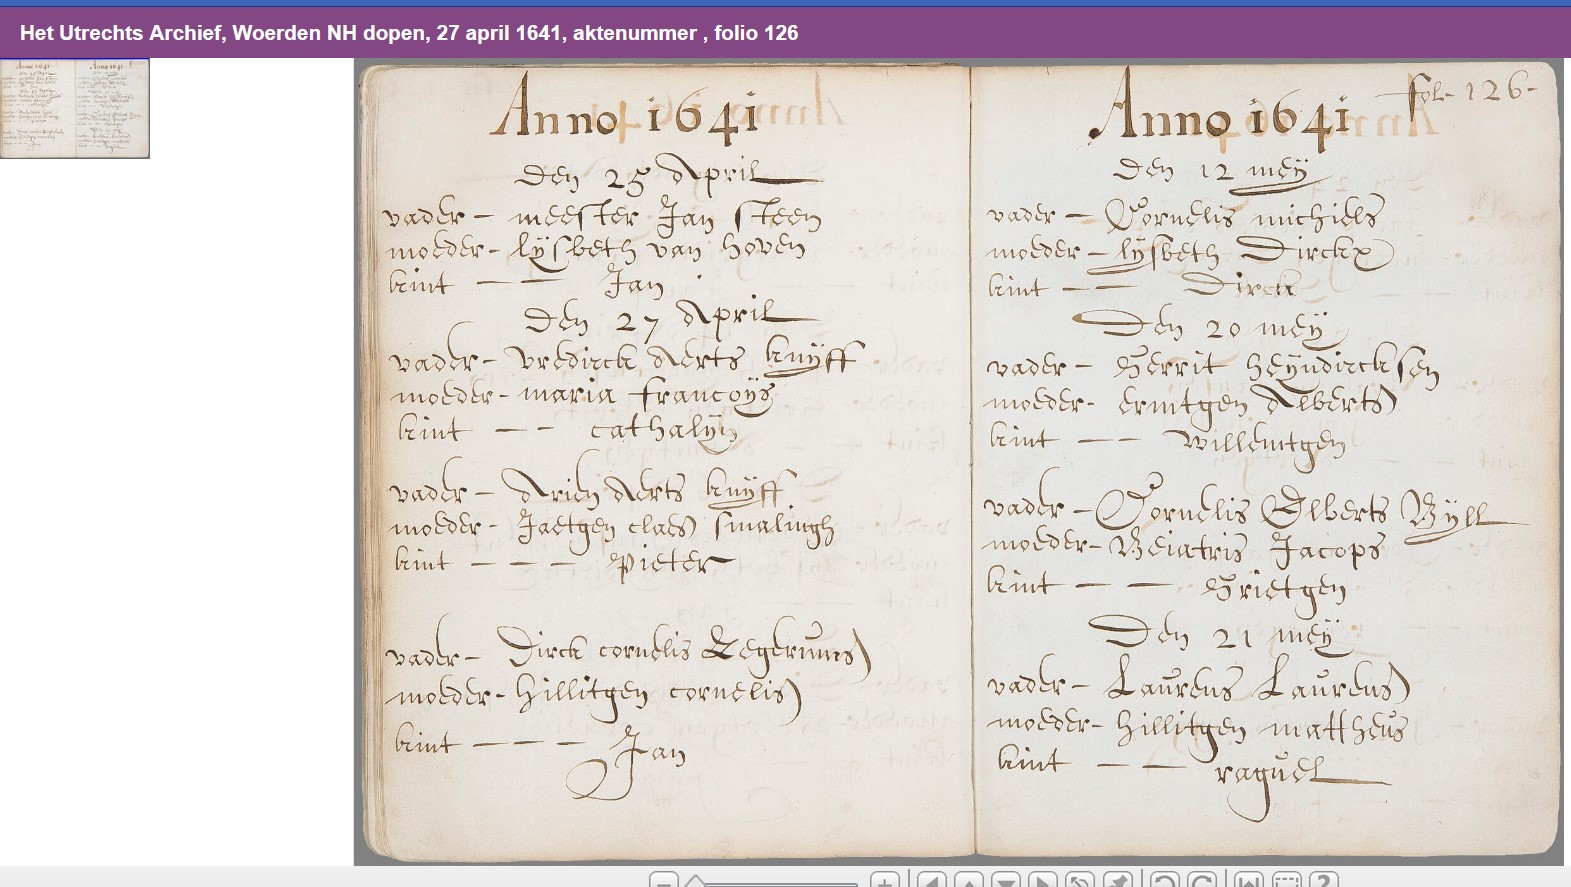Click the pin icon in viewer toolbar
The image size is (1571, 887).
pyautogui.click(x=1117, y=880)
